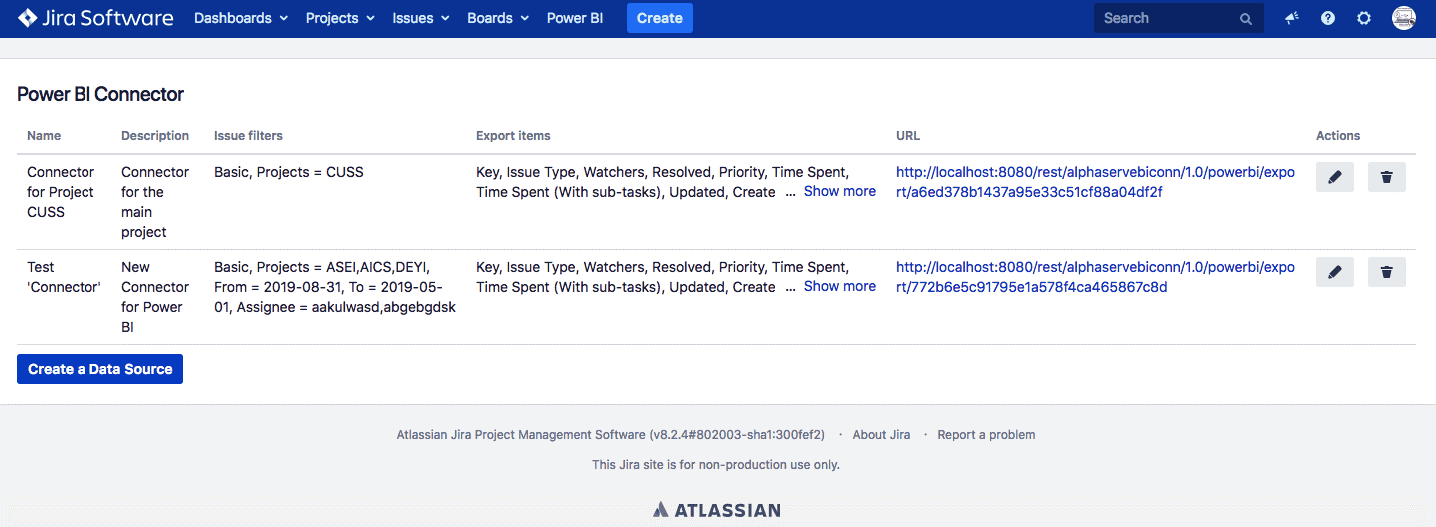Click the filter text starting 'Basic, Projects = ASEI'
1436x527 pixels.
pyautogui.click(x=335, y=287)
